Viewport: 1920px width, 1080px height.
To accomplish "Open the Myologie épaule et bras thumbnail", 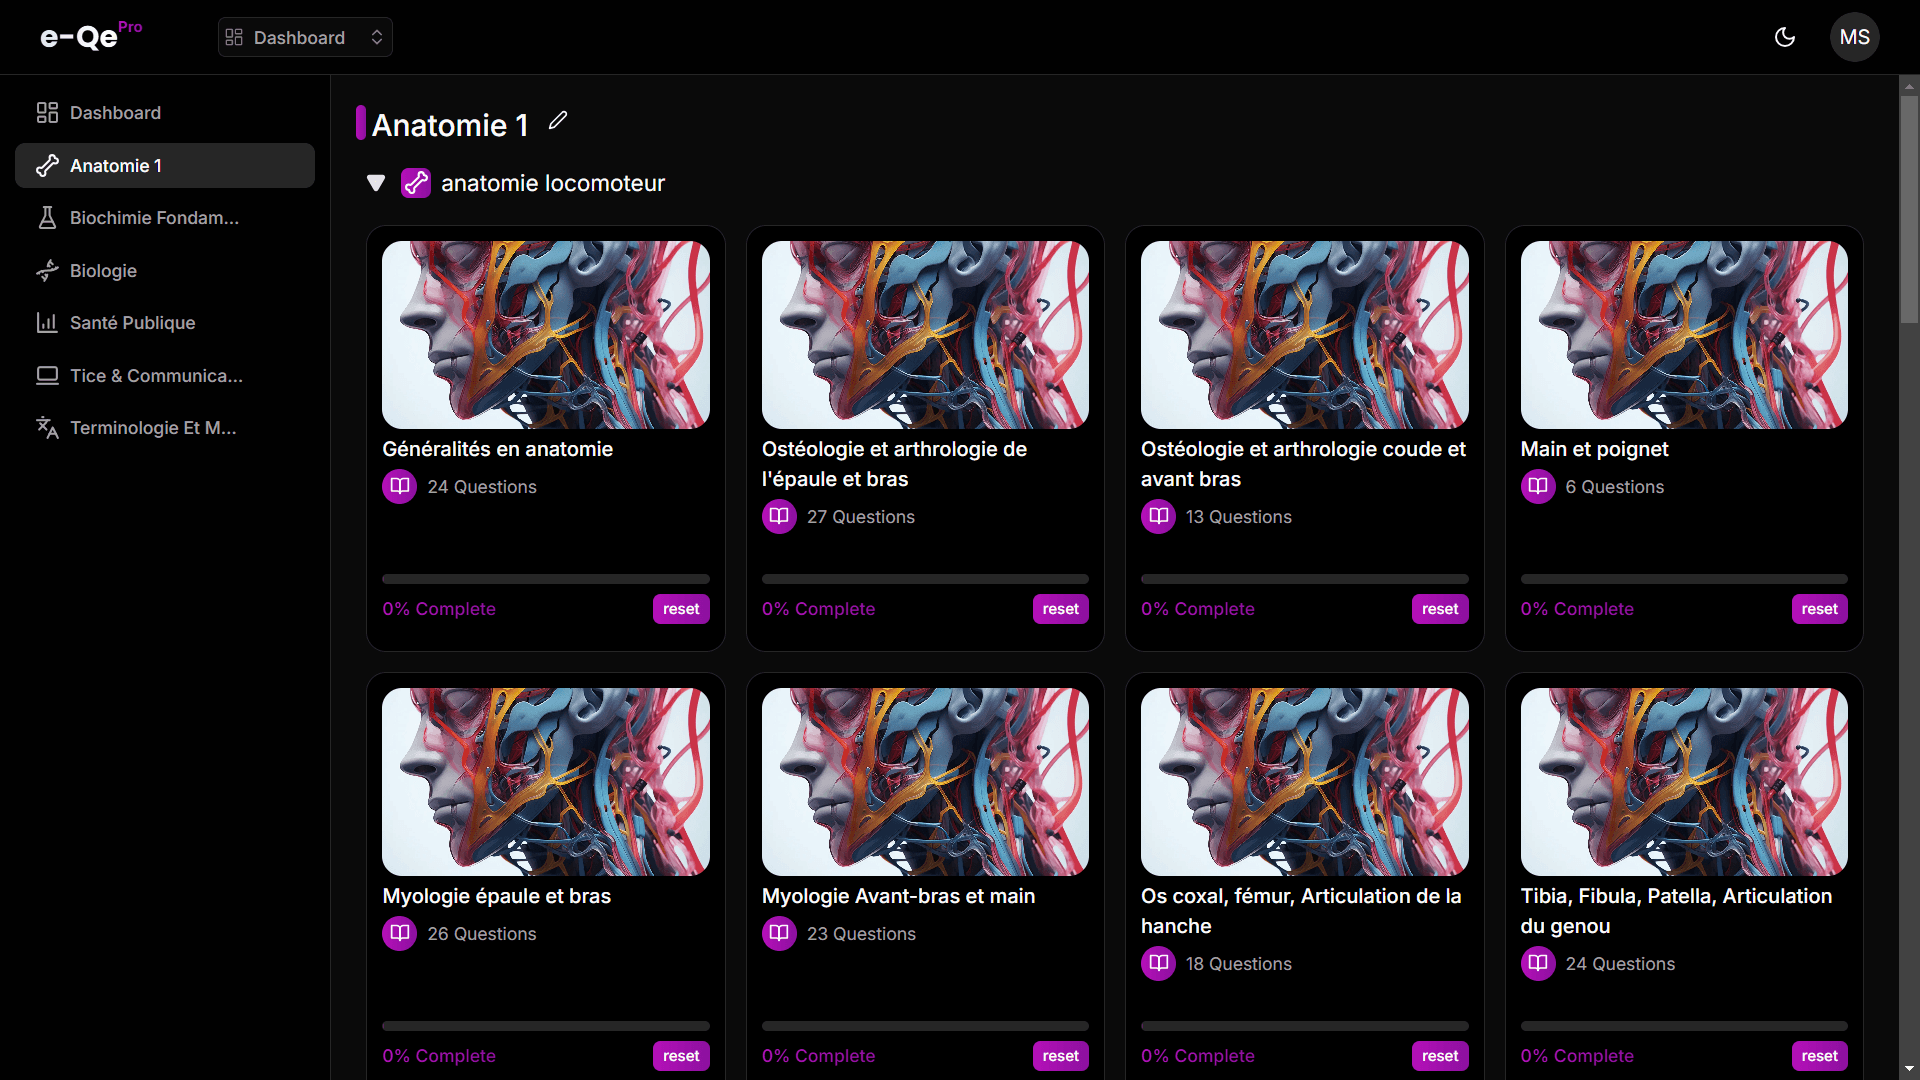I will 546,781.
